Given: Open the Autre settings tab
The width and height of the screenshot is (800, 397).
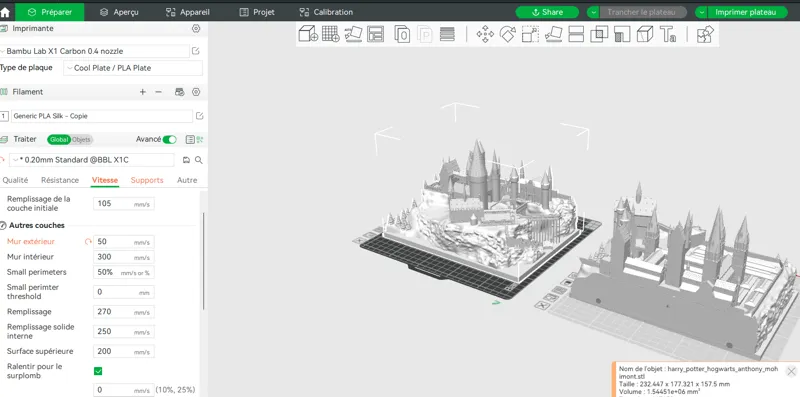Looking at the screenshot, I should point(187,180).
